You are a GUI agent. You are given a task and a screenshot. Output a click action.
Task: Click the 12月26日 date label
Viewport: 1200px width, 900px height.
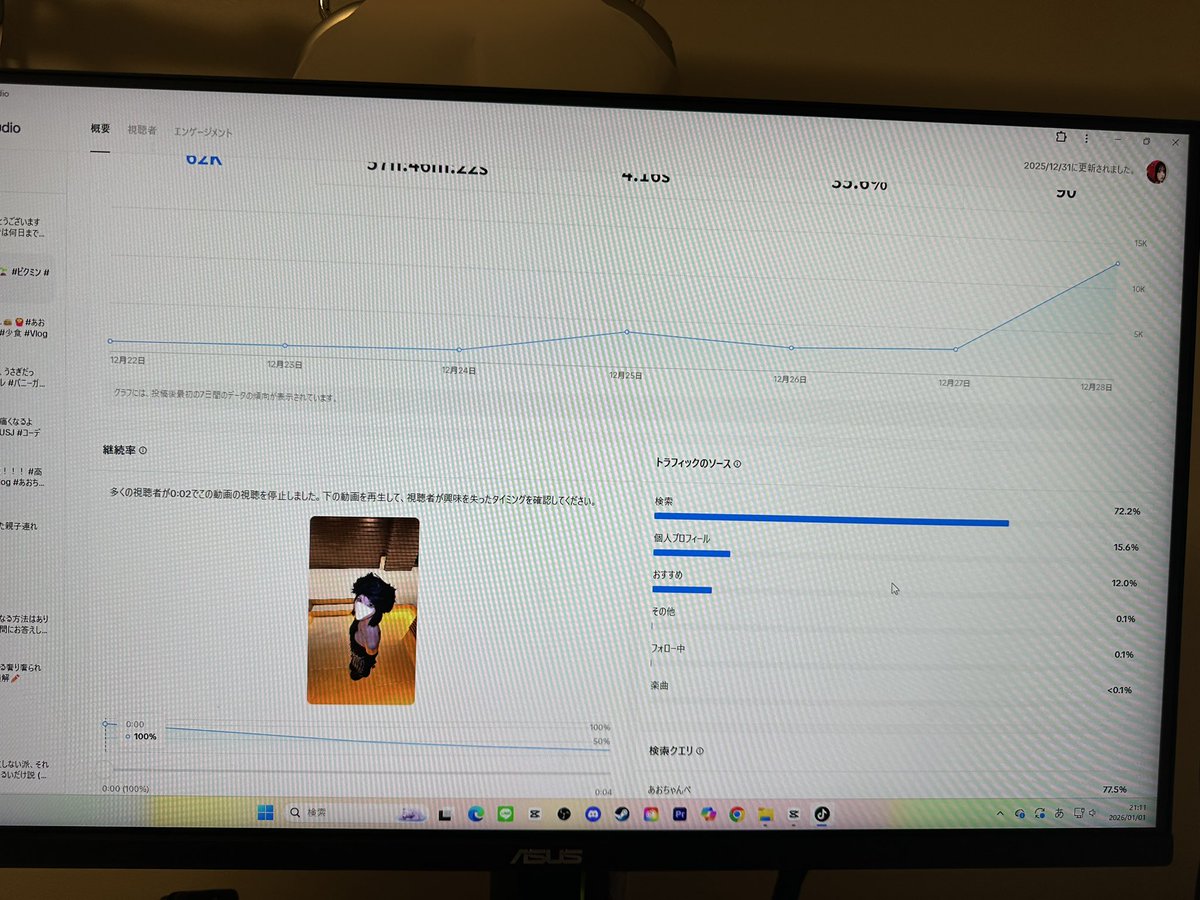coord(789,380)
